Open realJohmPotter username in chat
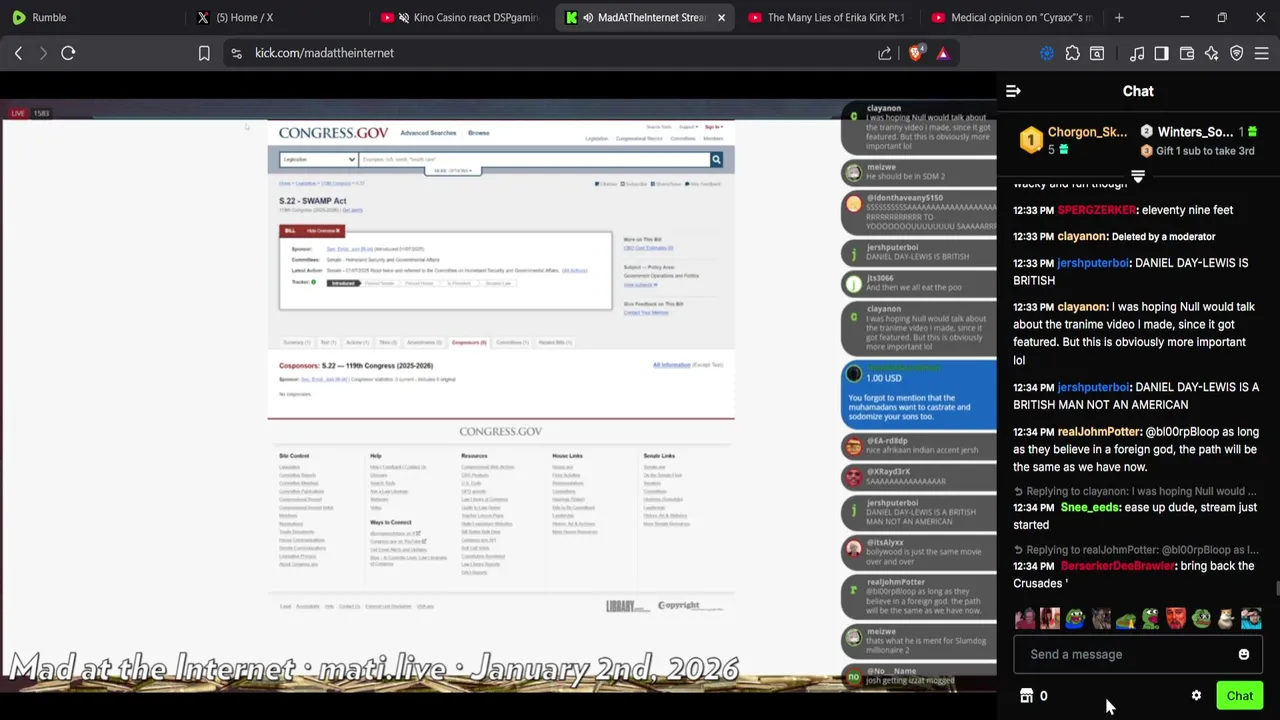The image size is (1280, 720). click(x=1099, y=432)
